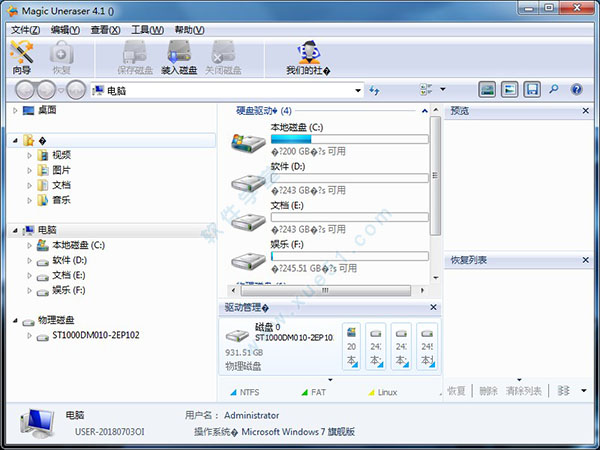Viewport: 600px width, 450px height.
Task: Select the 娱乐 (F:) drive icon in the file list
Action: tap(248, 261)
